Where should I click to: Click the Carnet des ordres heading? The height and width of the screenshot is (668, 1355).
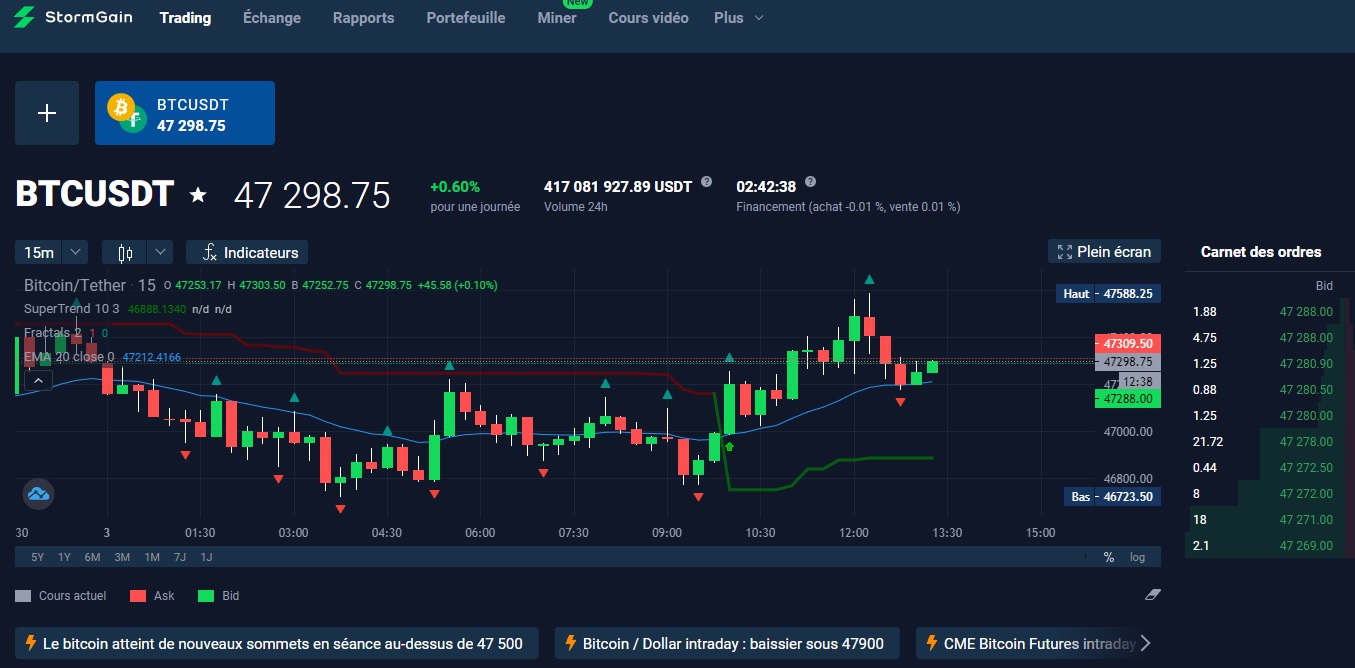click(x=1261, y=252)
